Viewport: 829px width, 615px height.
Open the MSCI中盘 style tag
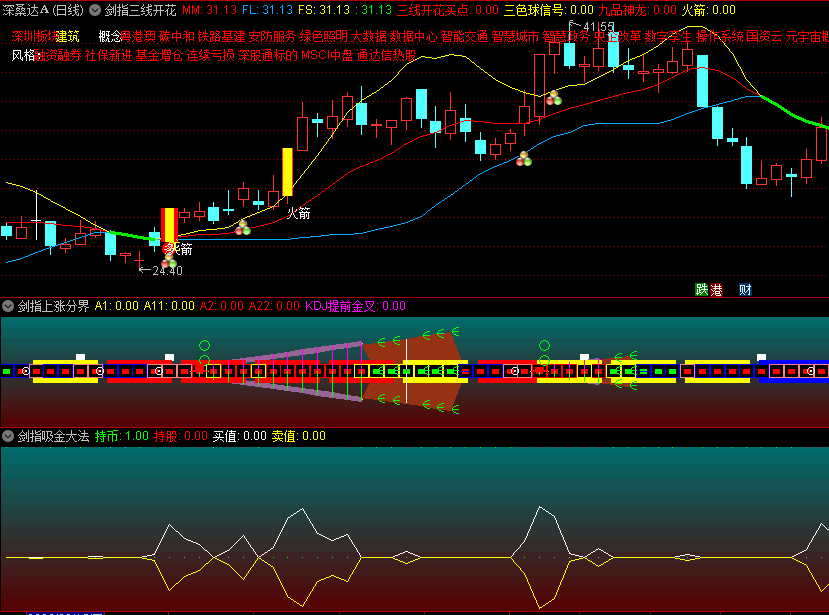327,55
